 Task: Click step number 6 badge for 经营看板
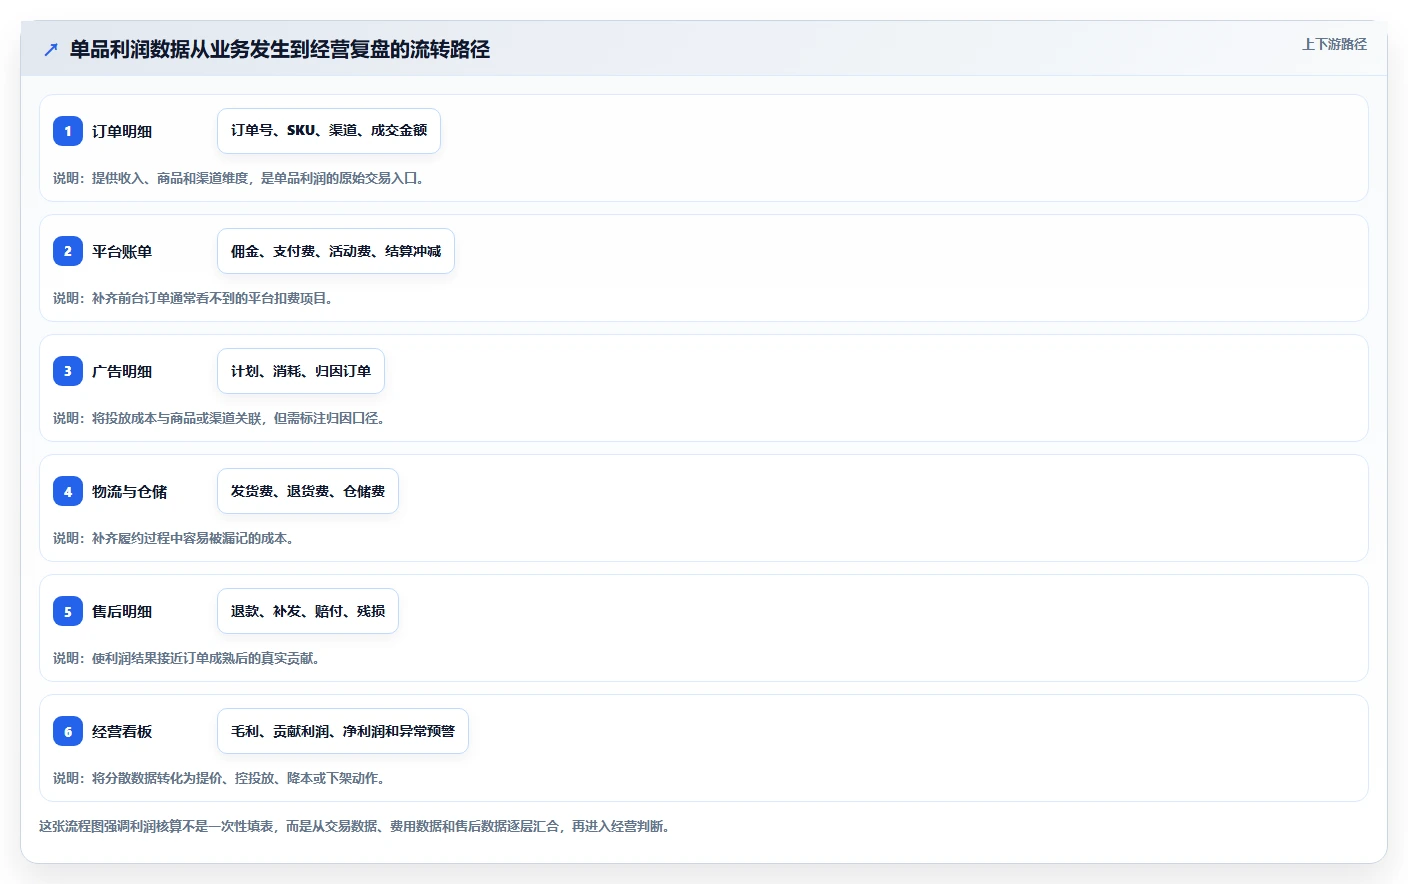point(68,731)
